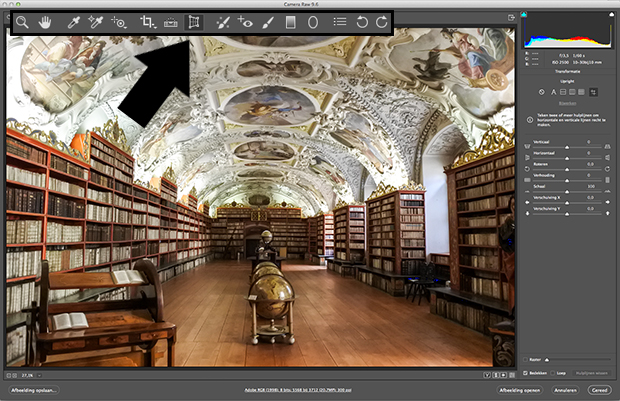This screenshot has width=620, height=401.
Task: Select the White Balance eyedropper tool
Action: [x=73, y=23]
